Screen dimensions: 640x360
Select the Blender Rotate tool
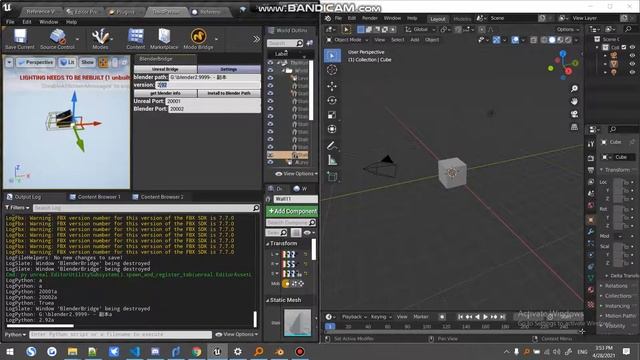[x=332, y=100]
